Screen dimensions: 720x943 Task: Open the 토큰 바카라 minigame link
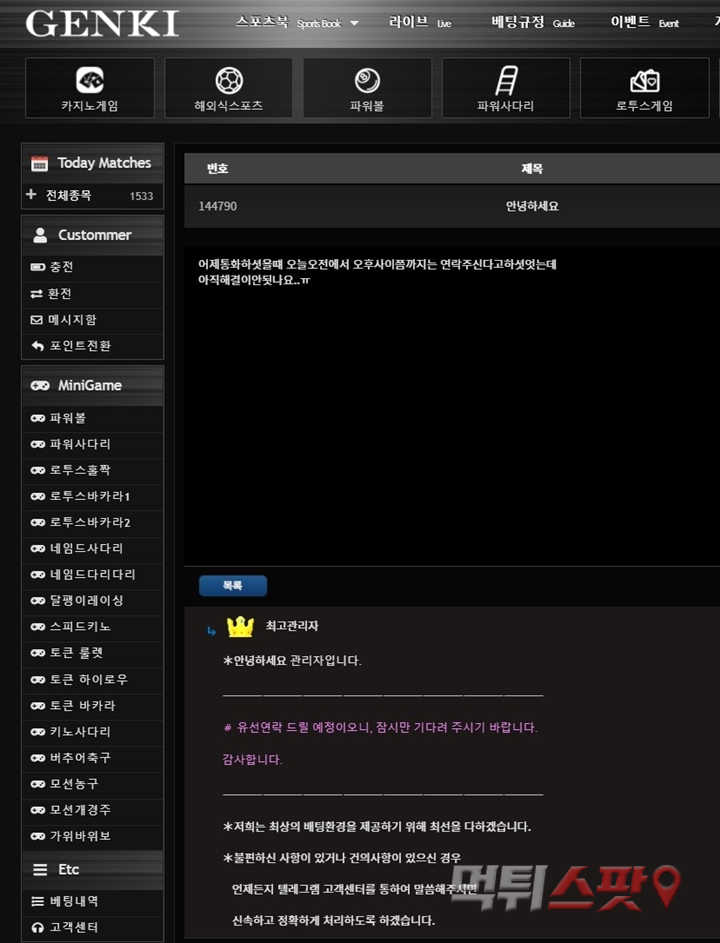(x=82, y=705)
